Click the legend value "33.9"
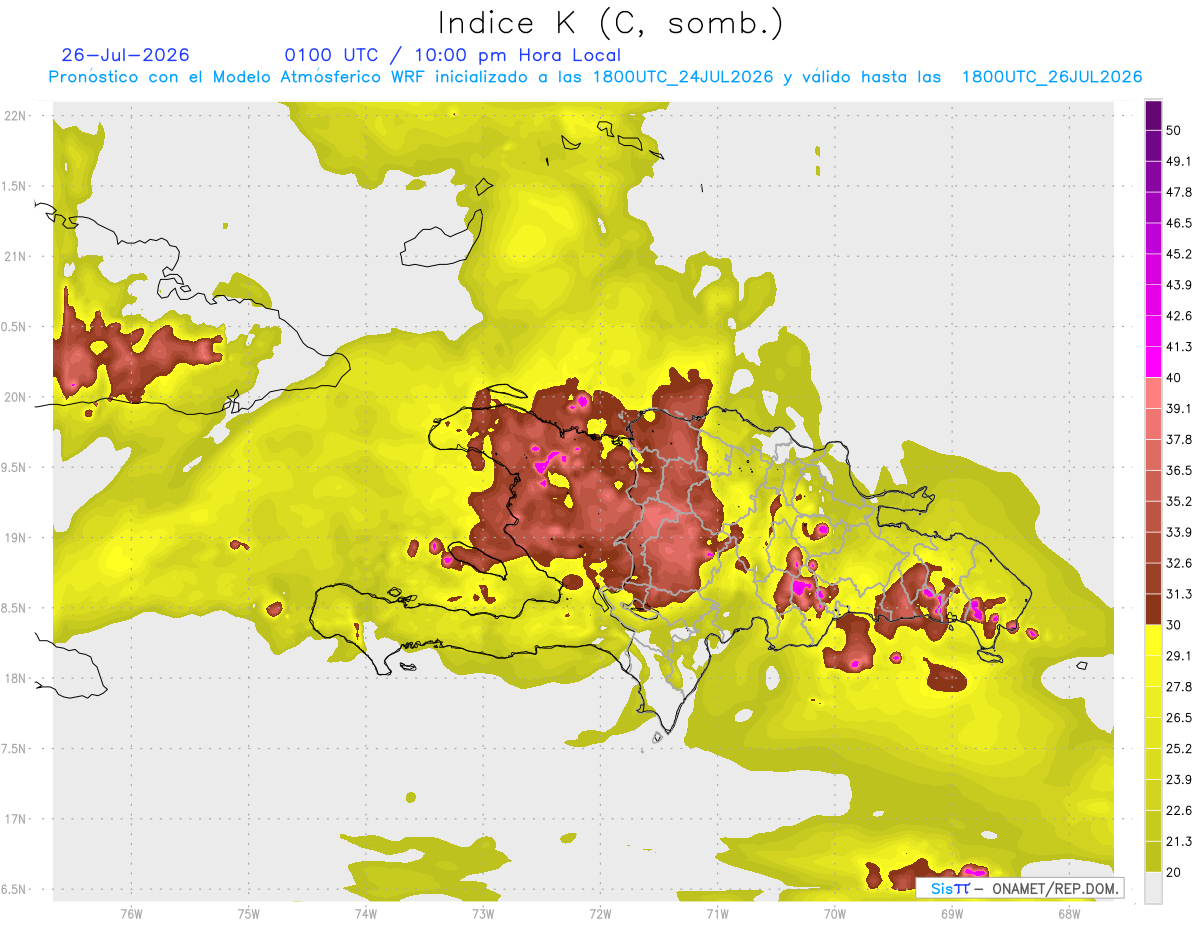The image size is (1200, 927). (1179, 532)
